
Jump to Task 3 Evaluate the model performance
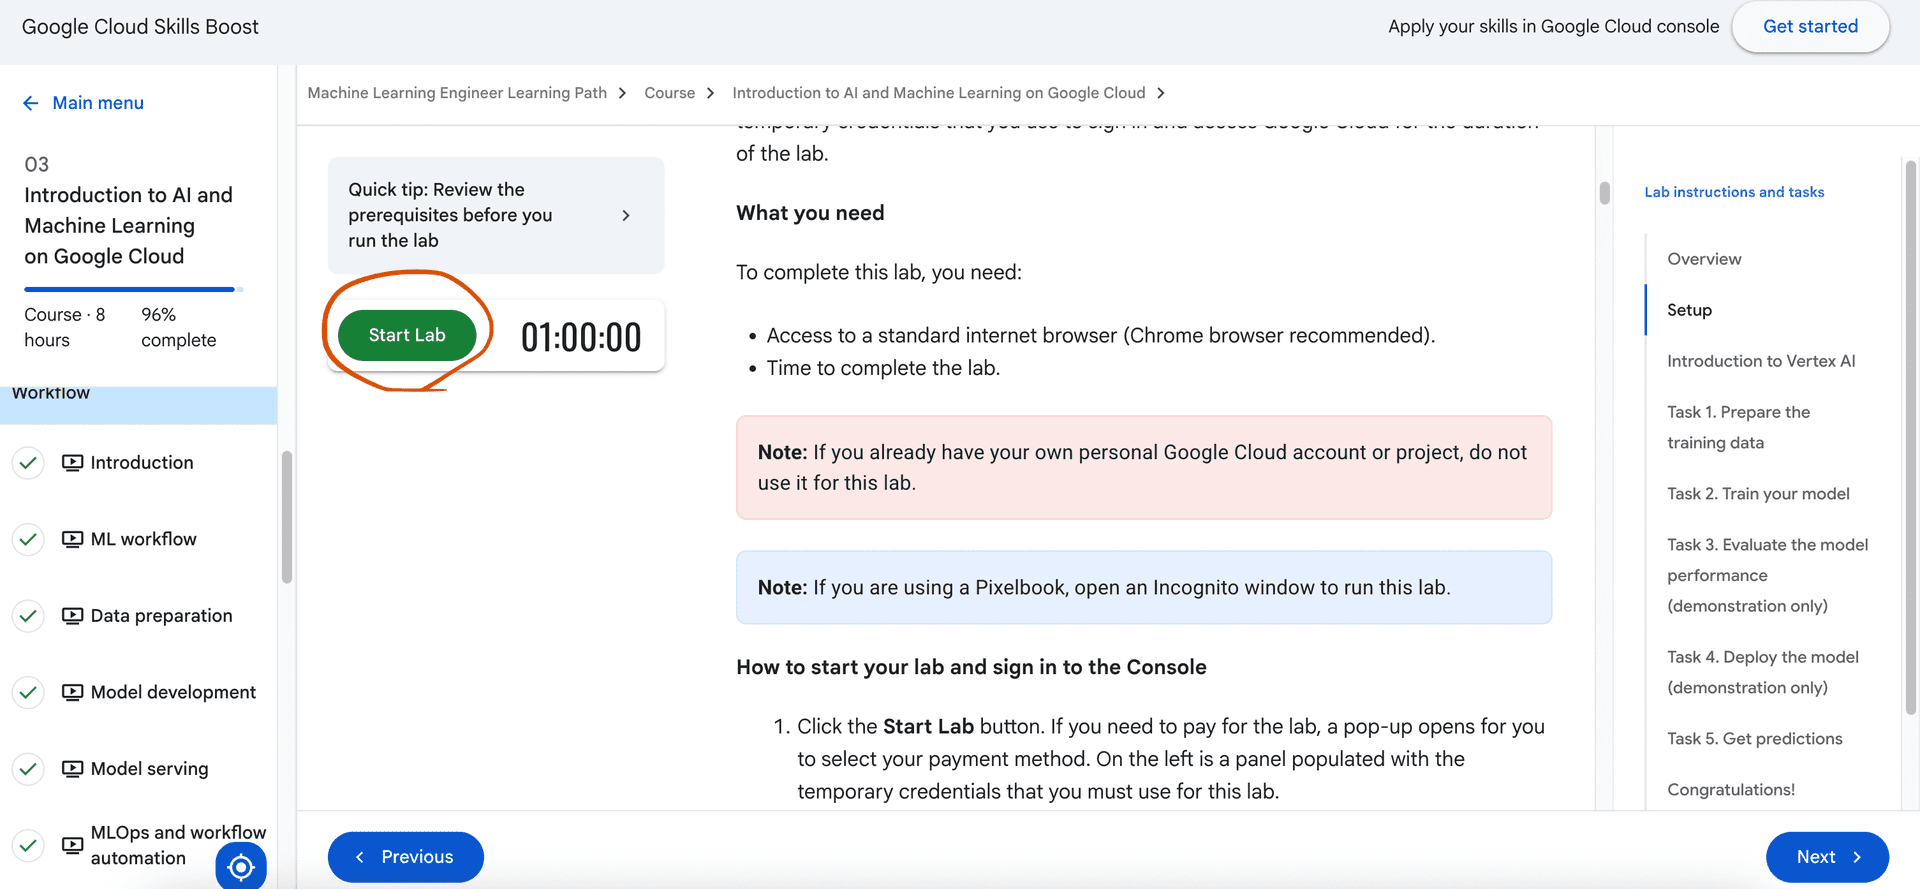1767,575
